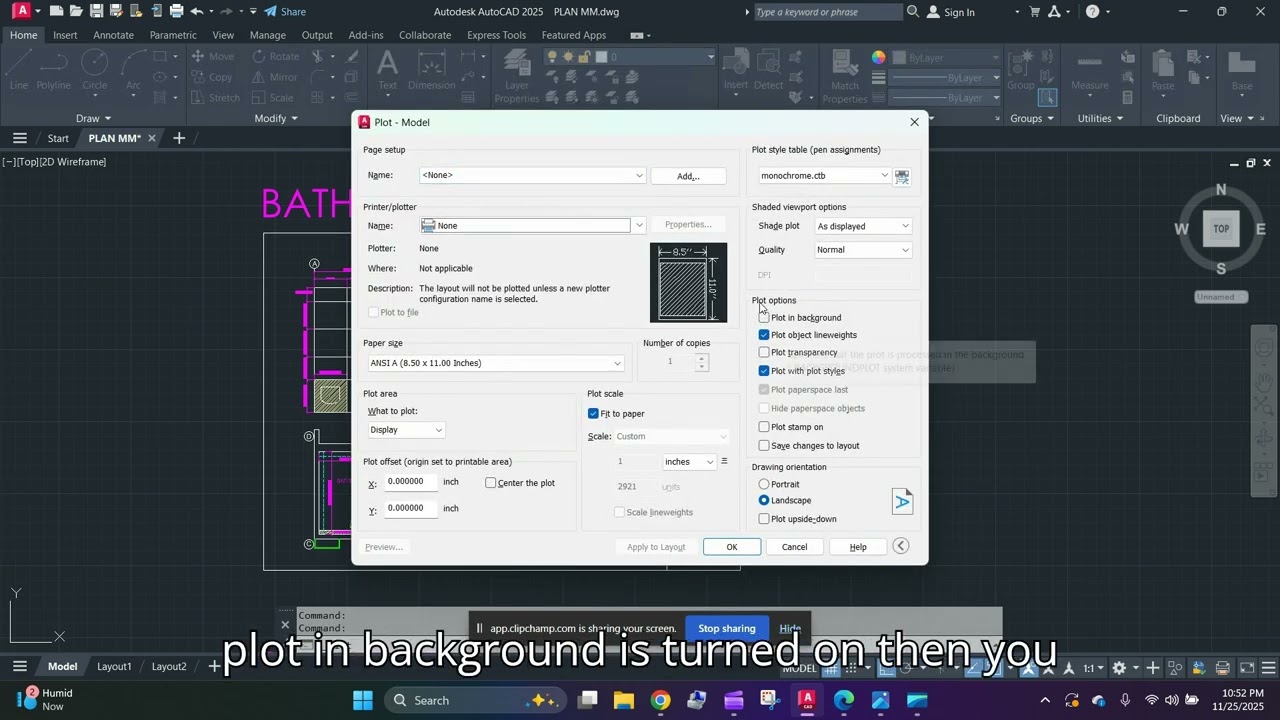The image size is (1280, 720).
Task: Click the Help question mark icon
Action: (x=1092, y=12)
